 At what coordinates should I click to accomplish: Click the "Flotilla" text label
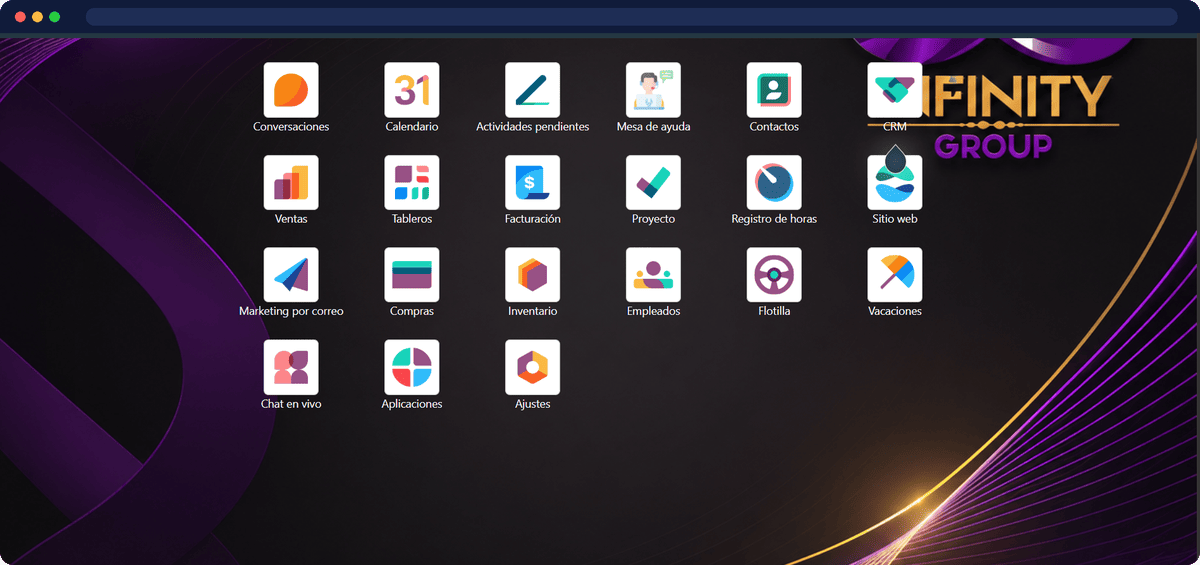(x=774, y=311)
